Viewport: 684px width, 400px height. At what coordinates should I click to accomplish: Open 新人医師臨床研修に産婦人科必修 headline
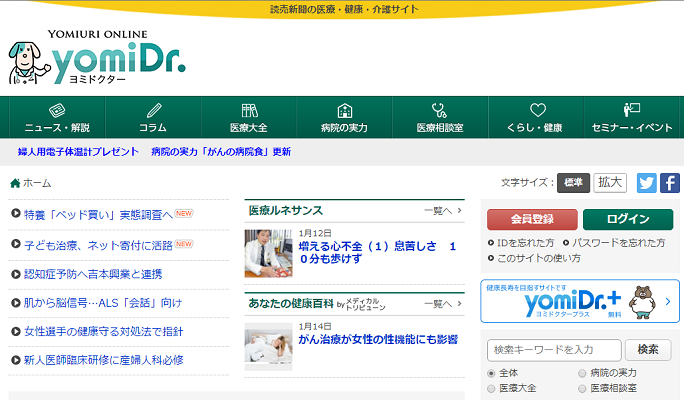point(103,360)
